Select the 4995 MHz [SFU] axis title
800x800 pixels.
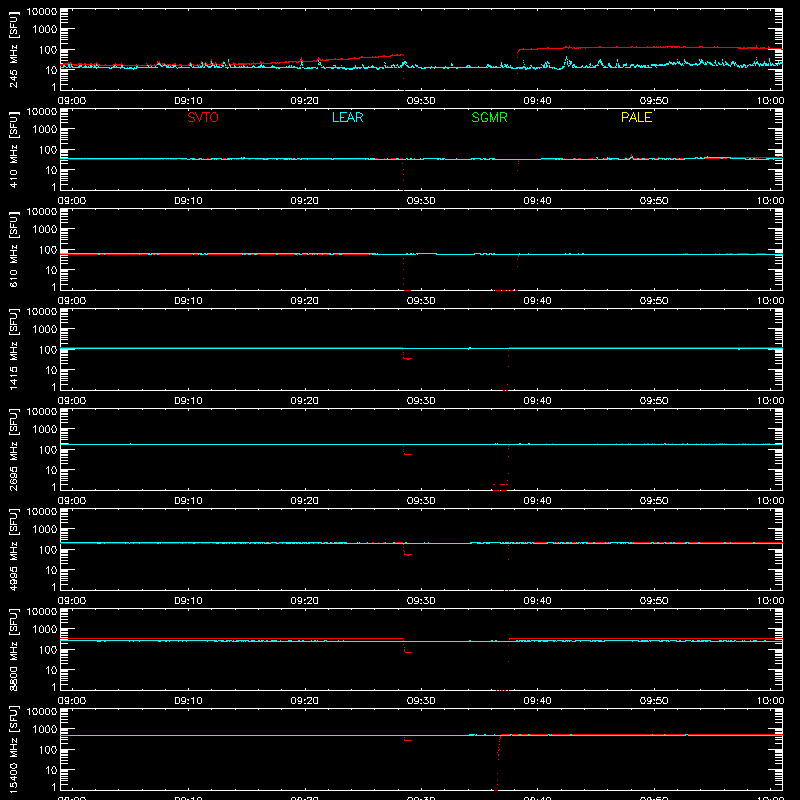(x=14, y=550)
